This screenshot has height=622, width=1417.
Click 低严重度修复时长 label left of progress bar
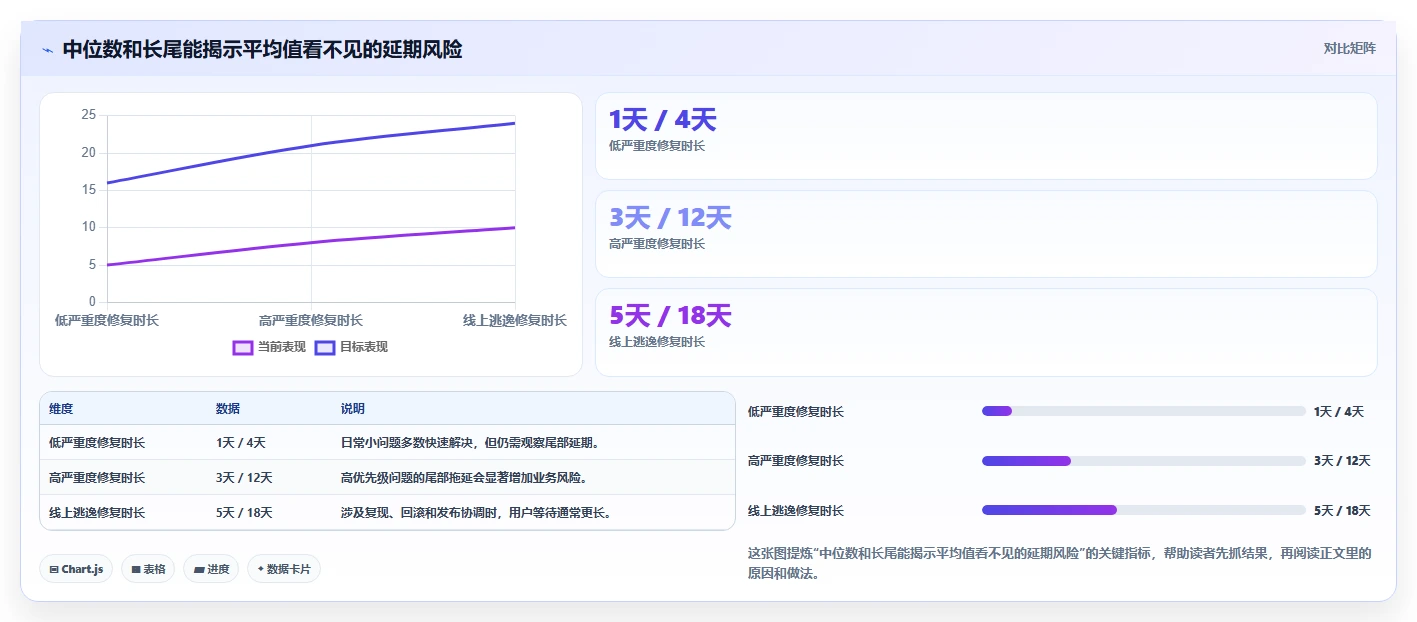pyautogui.click(x=796, y=412)
